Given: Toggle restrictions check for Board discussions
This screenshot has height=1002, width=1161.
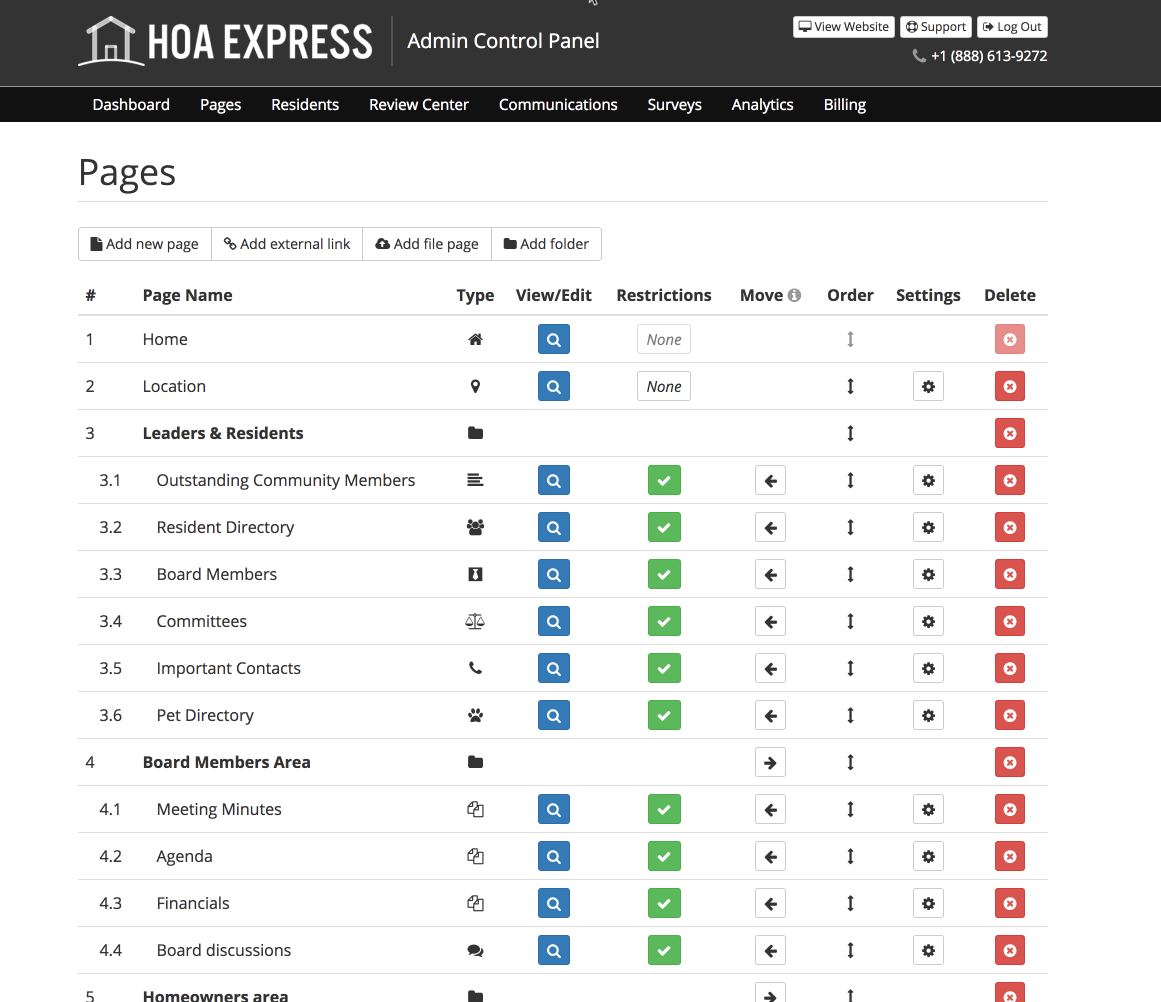Looking at the screenshot, I should point(663,950).
